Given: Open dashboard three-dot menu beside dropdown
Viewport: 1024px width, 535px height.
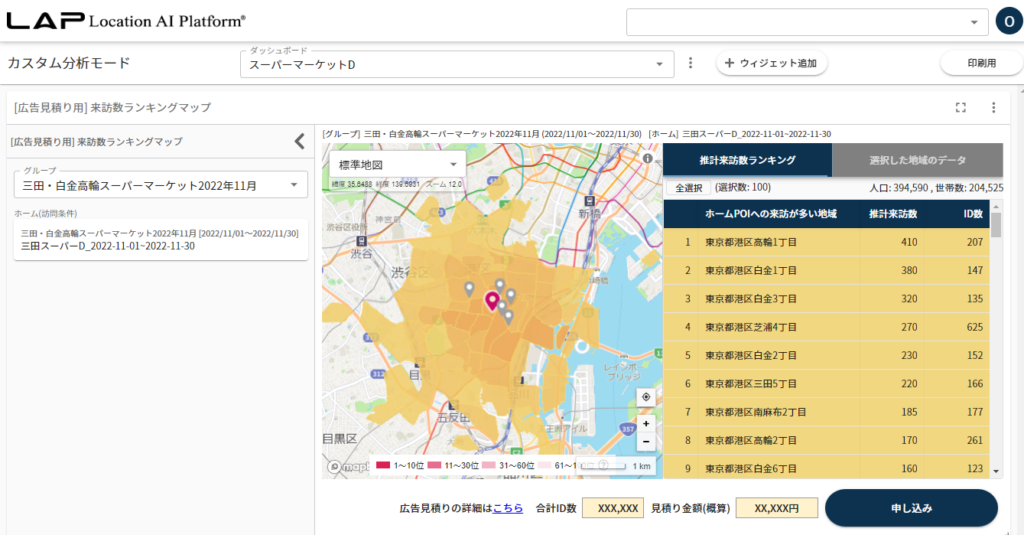Looking at the screenshot, I should [690, 63].
